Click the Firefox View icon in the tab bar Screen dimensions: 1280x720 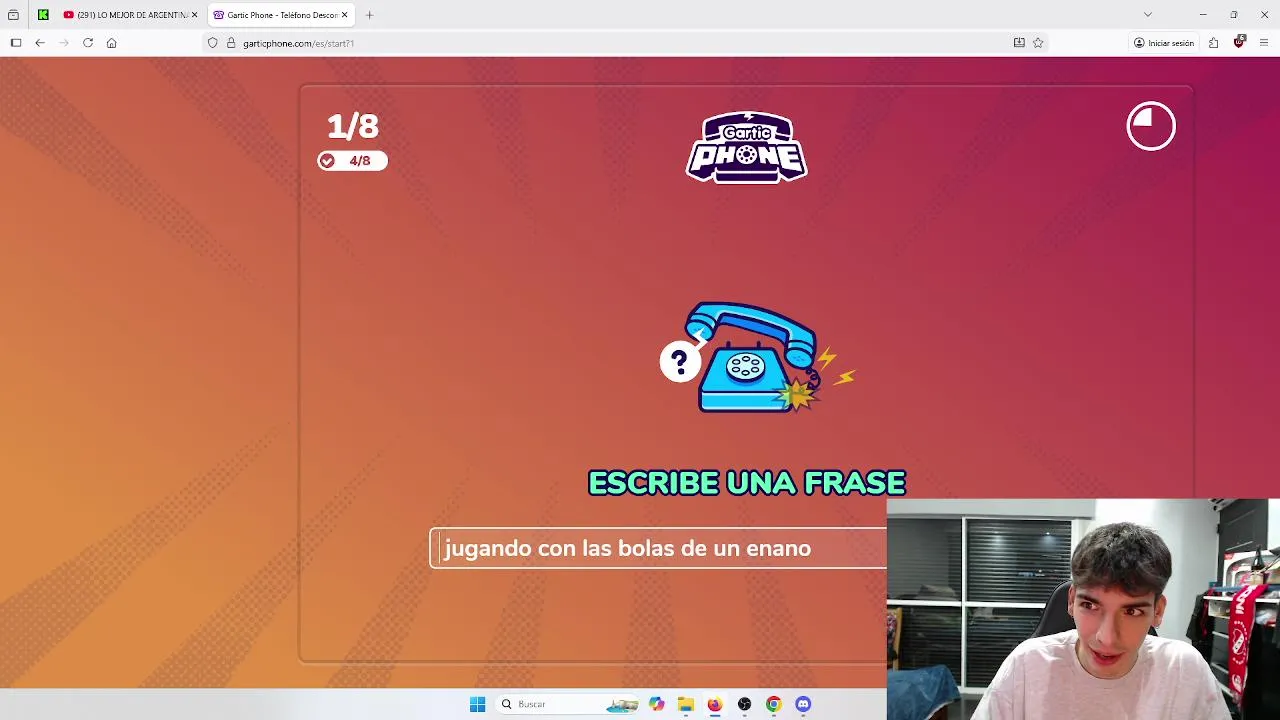point(13,15)
